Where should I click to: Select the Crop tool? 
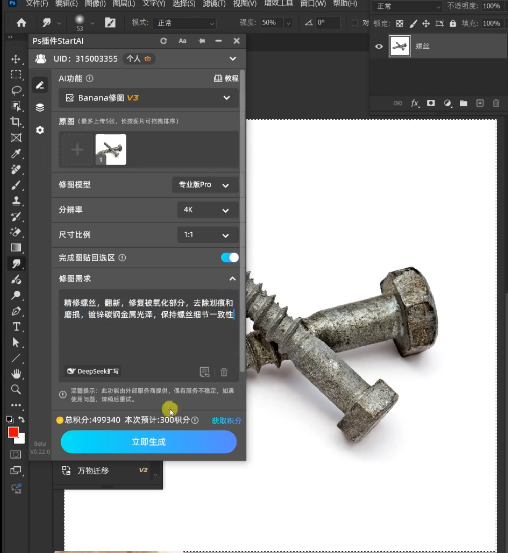click(16, 122)
